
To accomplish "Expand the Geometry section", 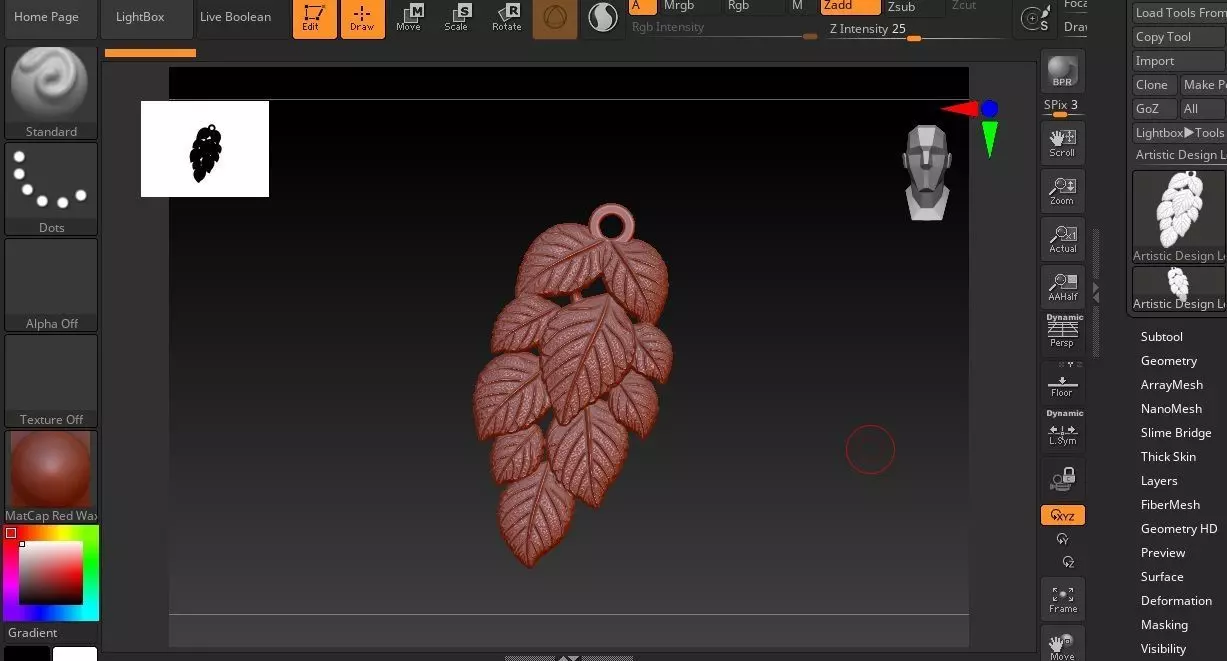I will [x=1169, y=361].
